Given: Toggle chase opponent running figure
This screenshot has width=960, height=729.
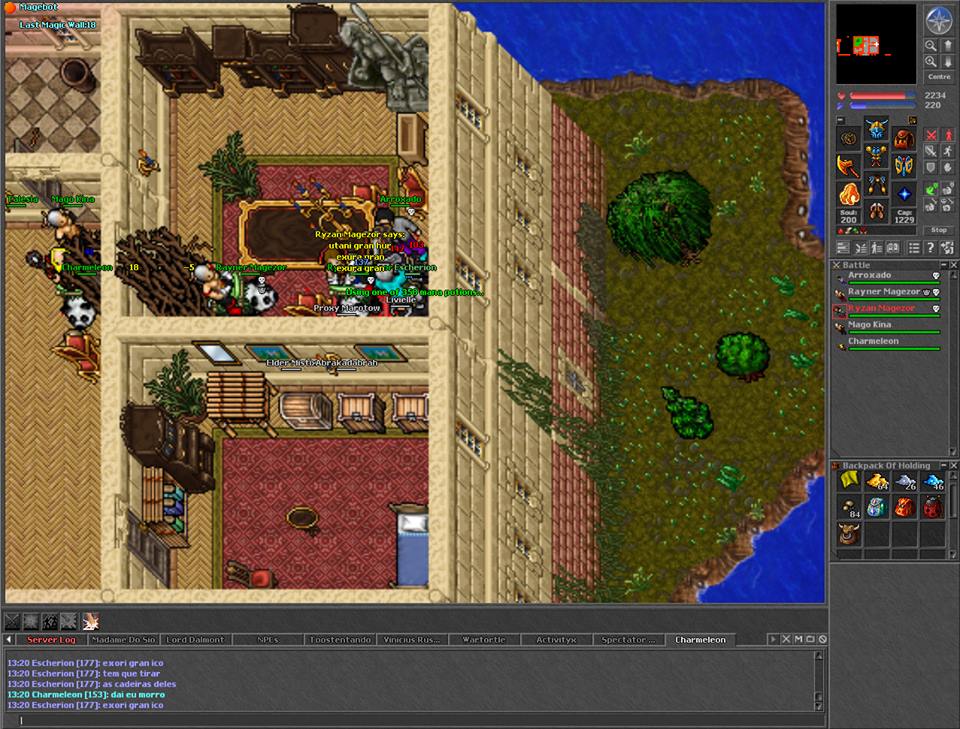Looking at the screenshot, I should [948, 151].
